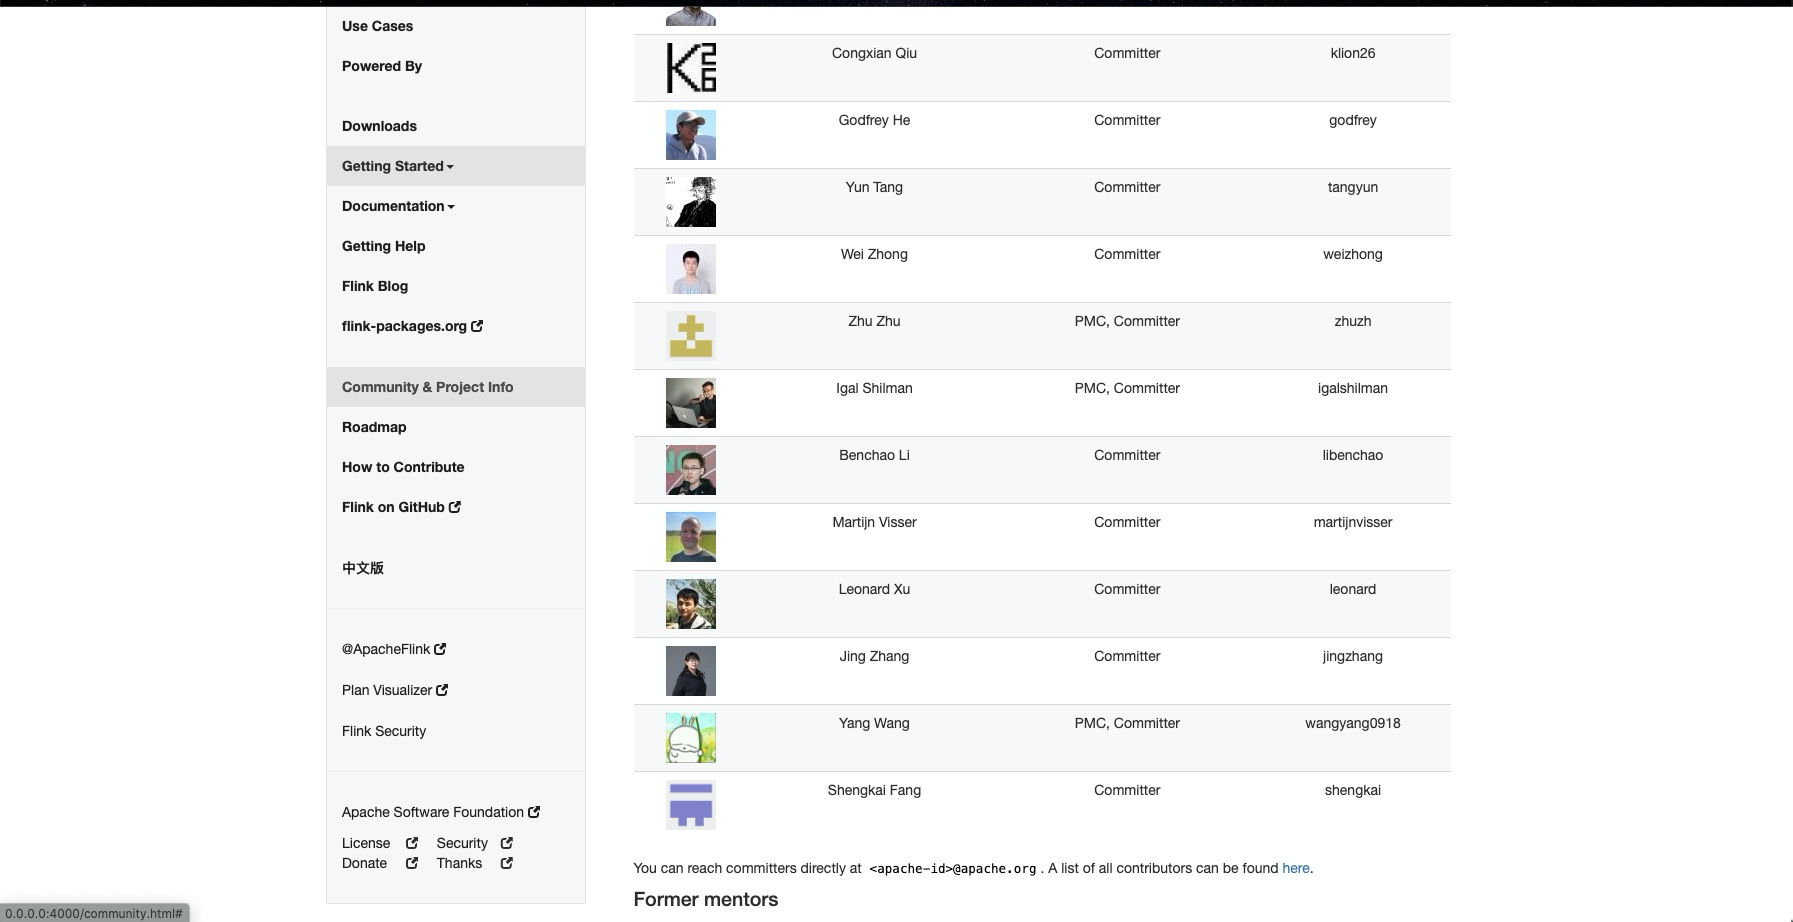Click apache id libenchao
Screen dimensions: 1793x922
1353,455
